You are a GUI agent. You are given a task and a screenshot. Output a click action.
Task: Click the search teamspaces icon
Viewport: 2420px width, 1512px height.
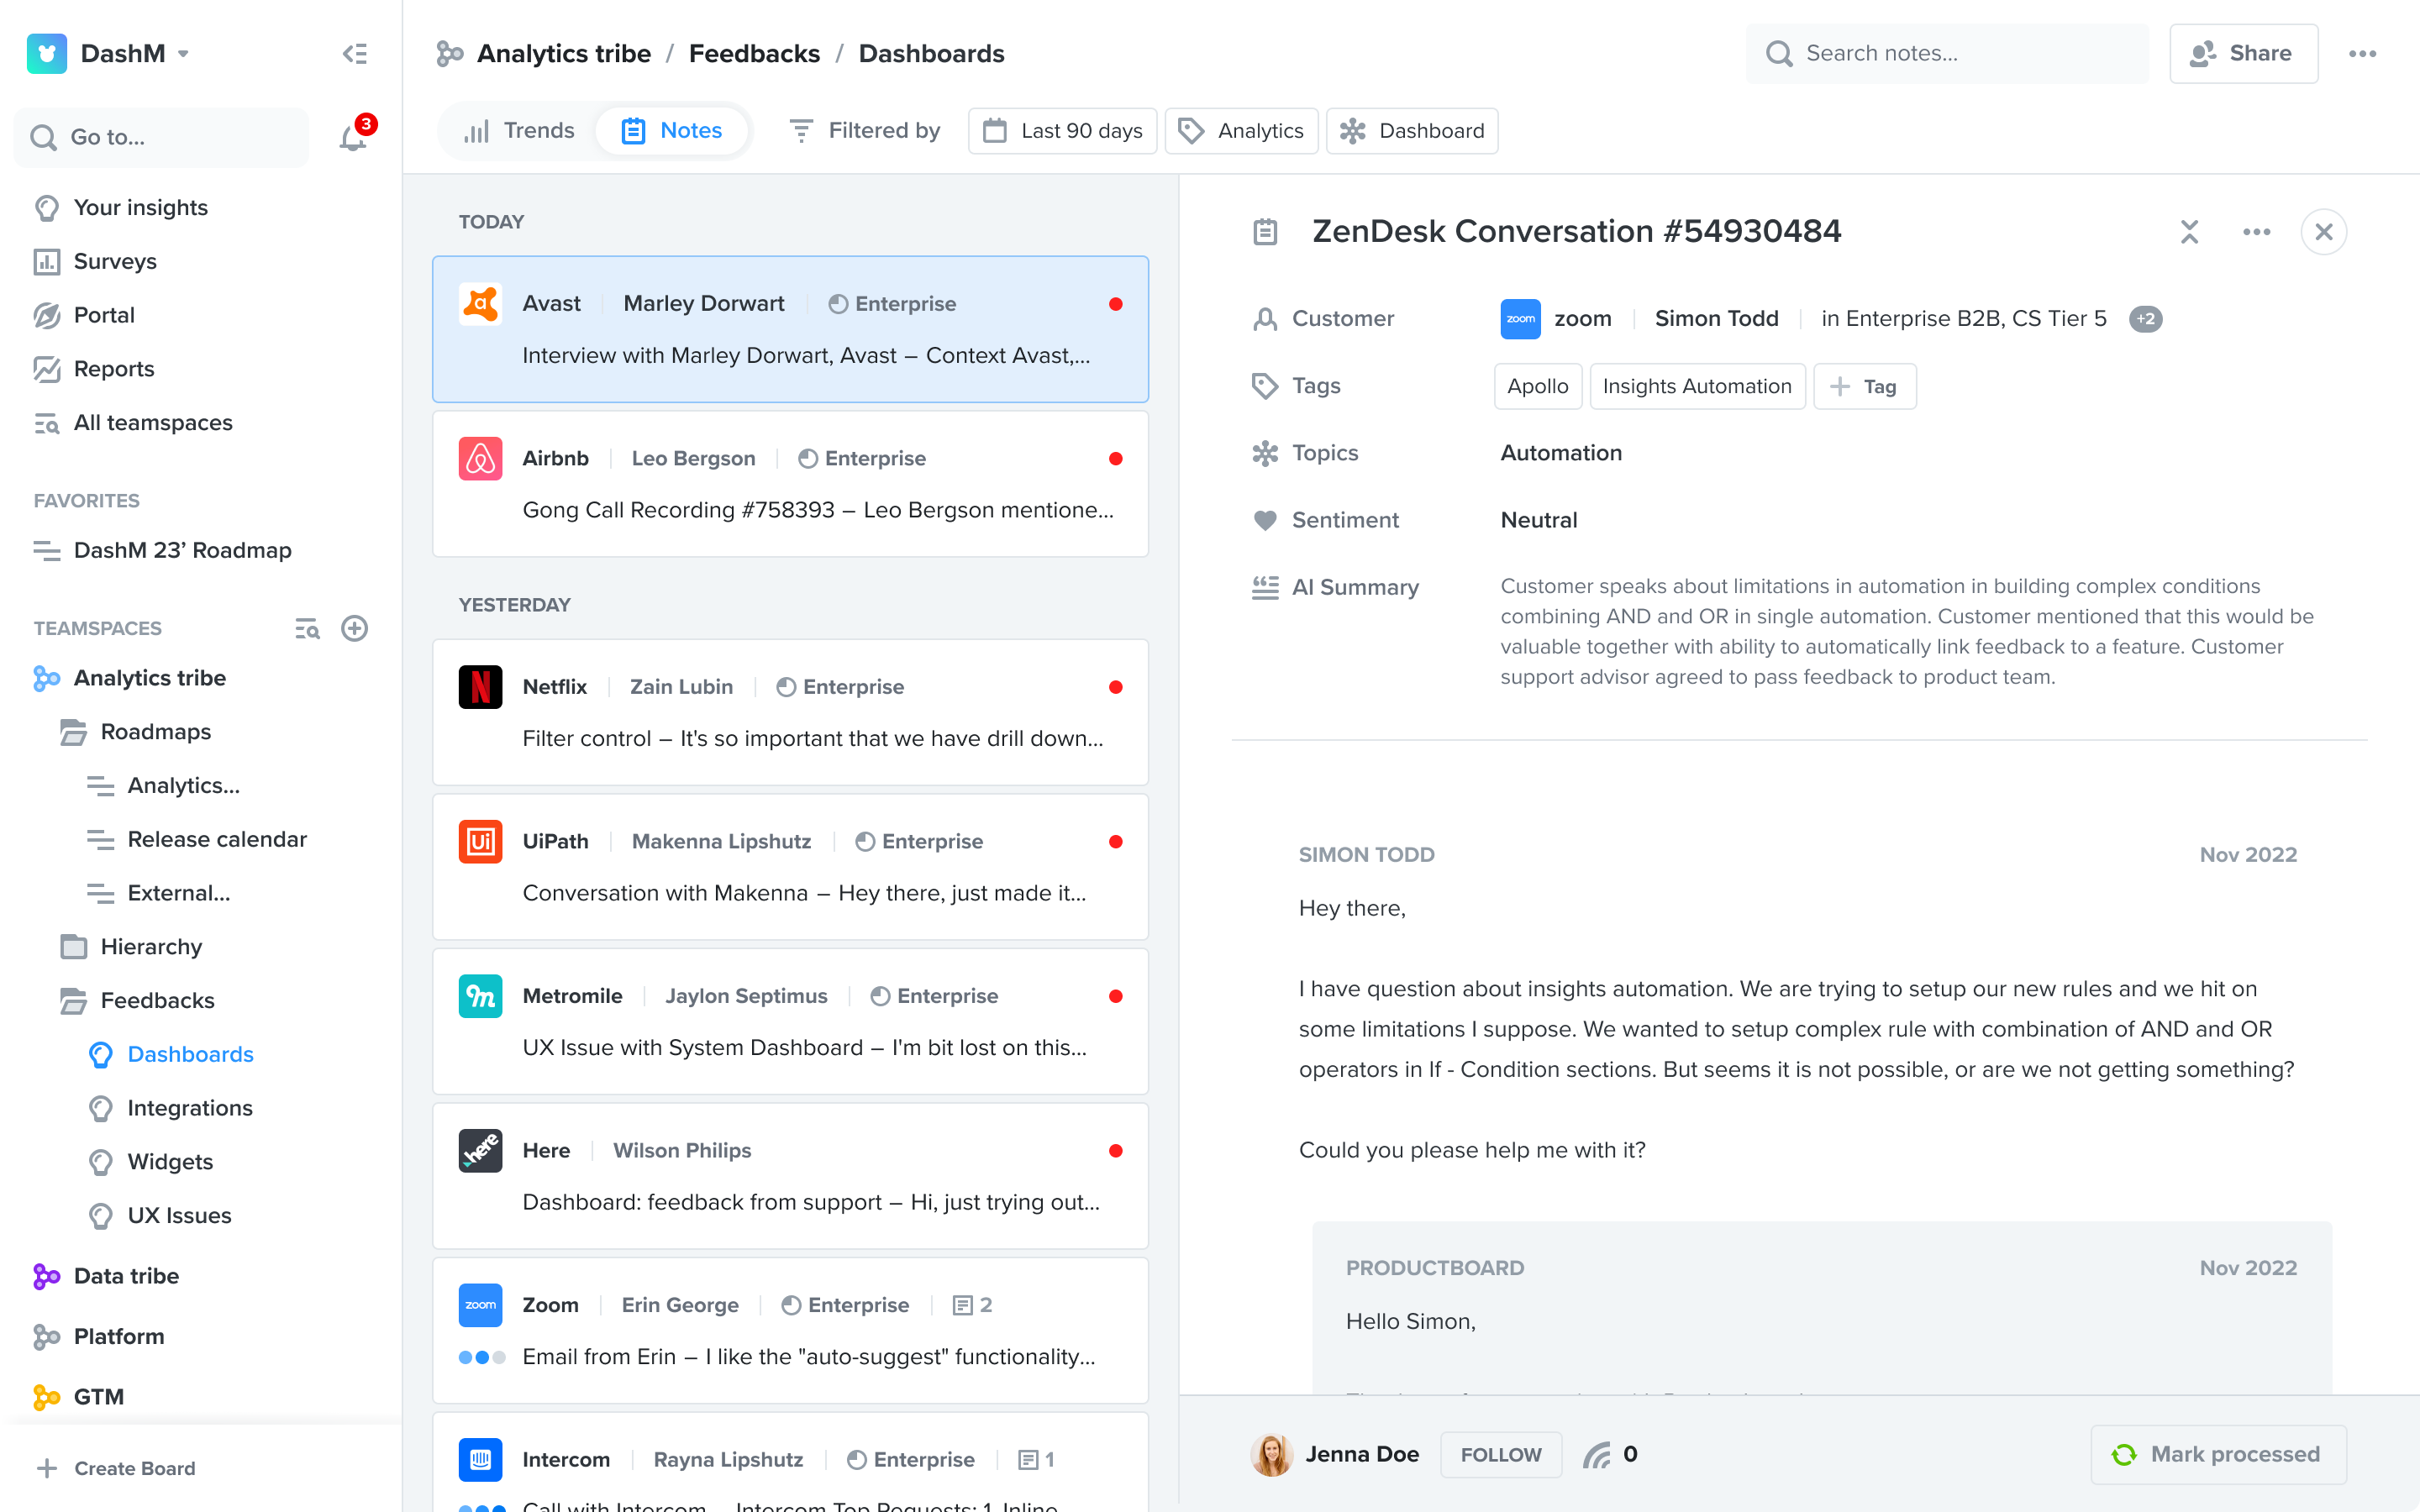[307, 628]
